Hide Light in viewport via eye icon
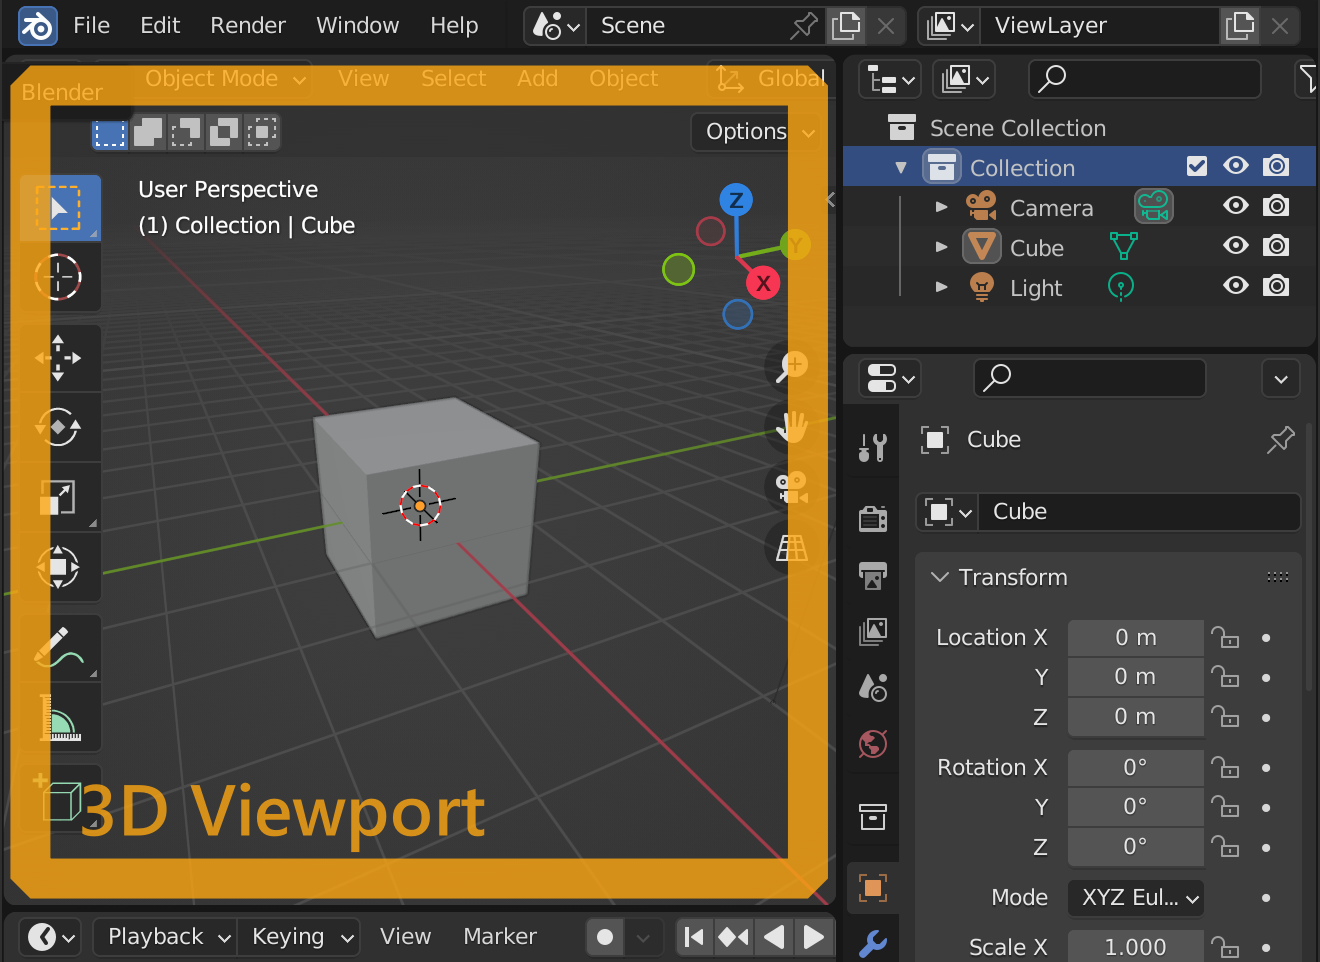The image size is (1320, 962). [x=1236, y=286]
